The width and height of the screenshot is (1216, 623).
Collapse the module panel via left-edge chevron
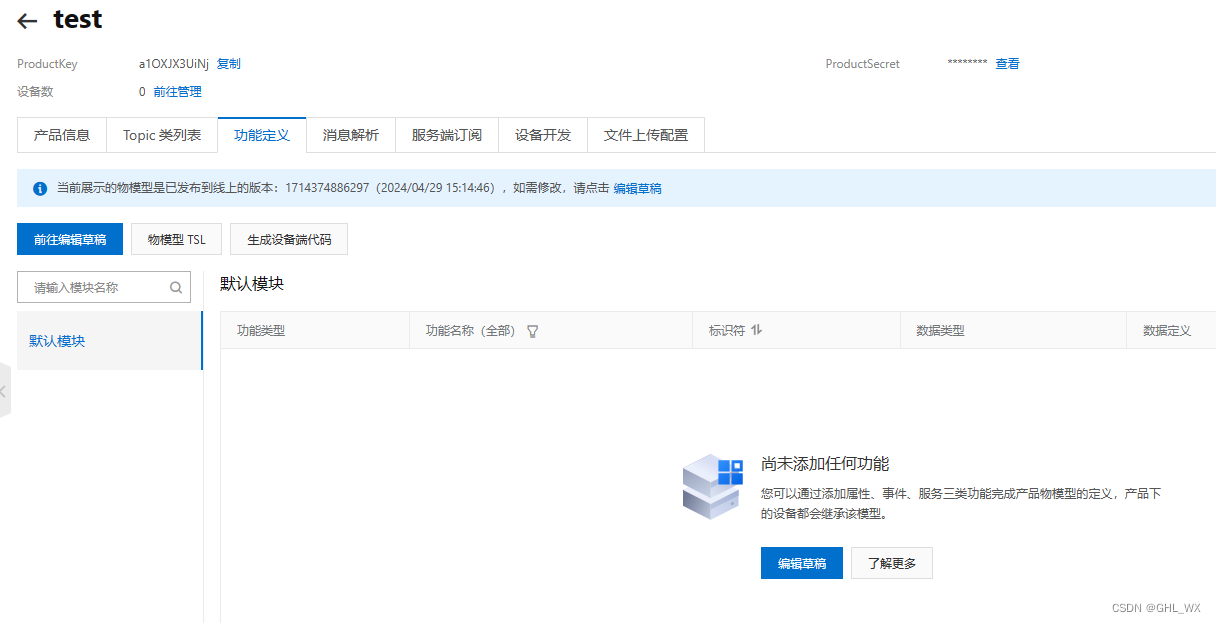pyautogui.click(x=4, y=391)
